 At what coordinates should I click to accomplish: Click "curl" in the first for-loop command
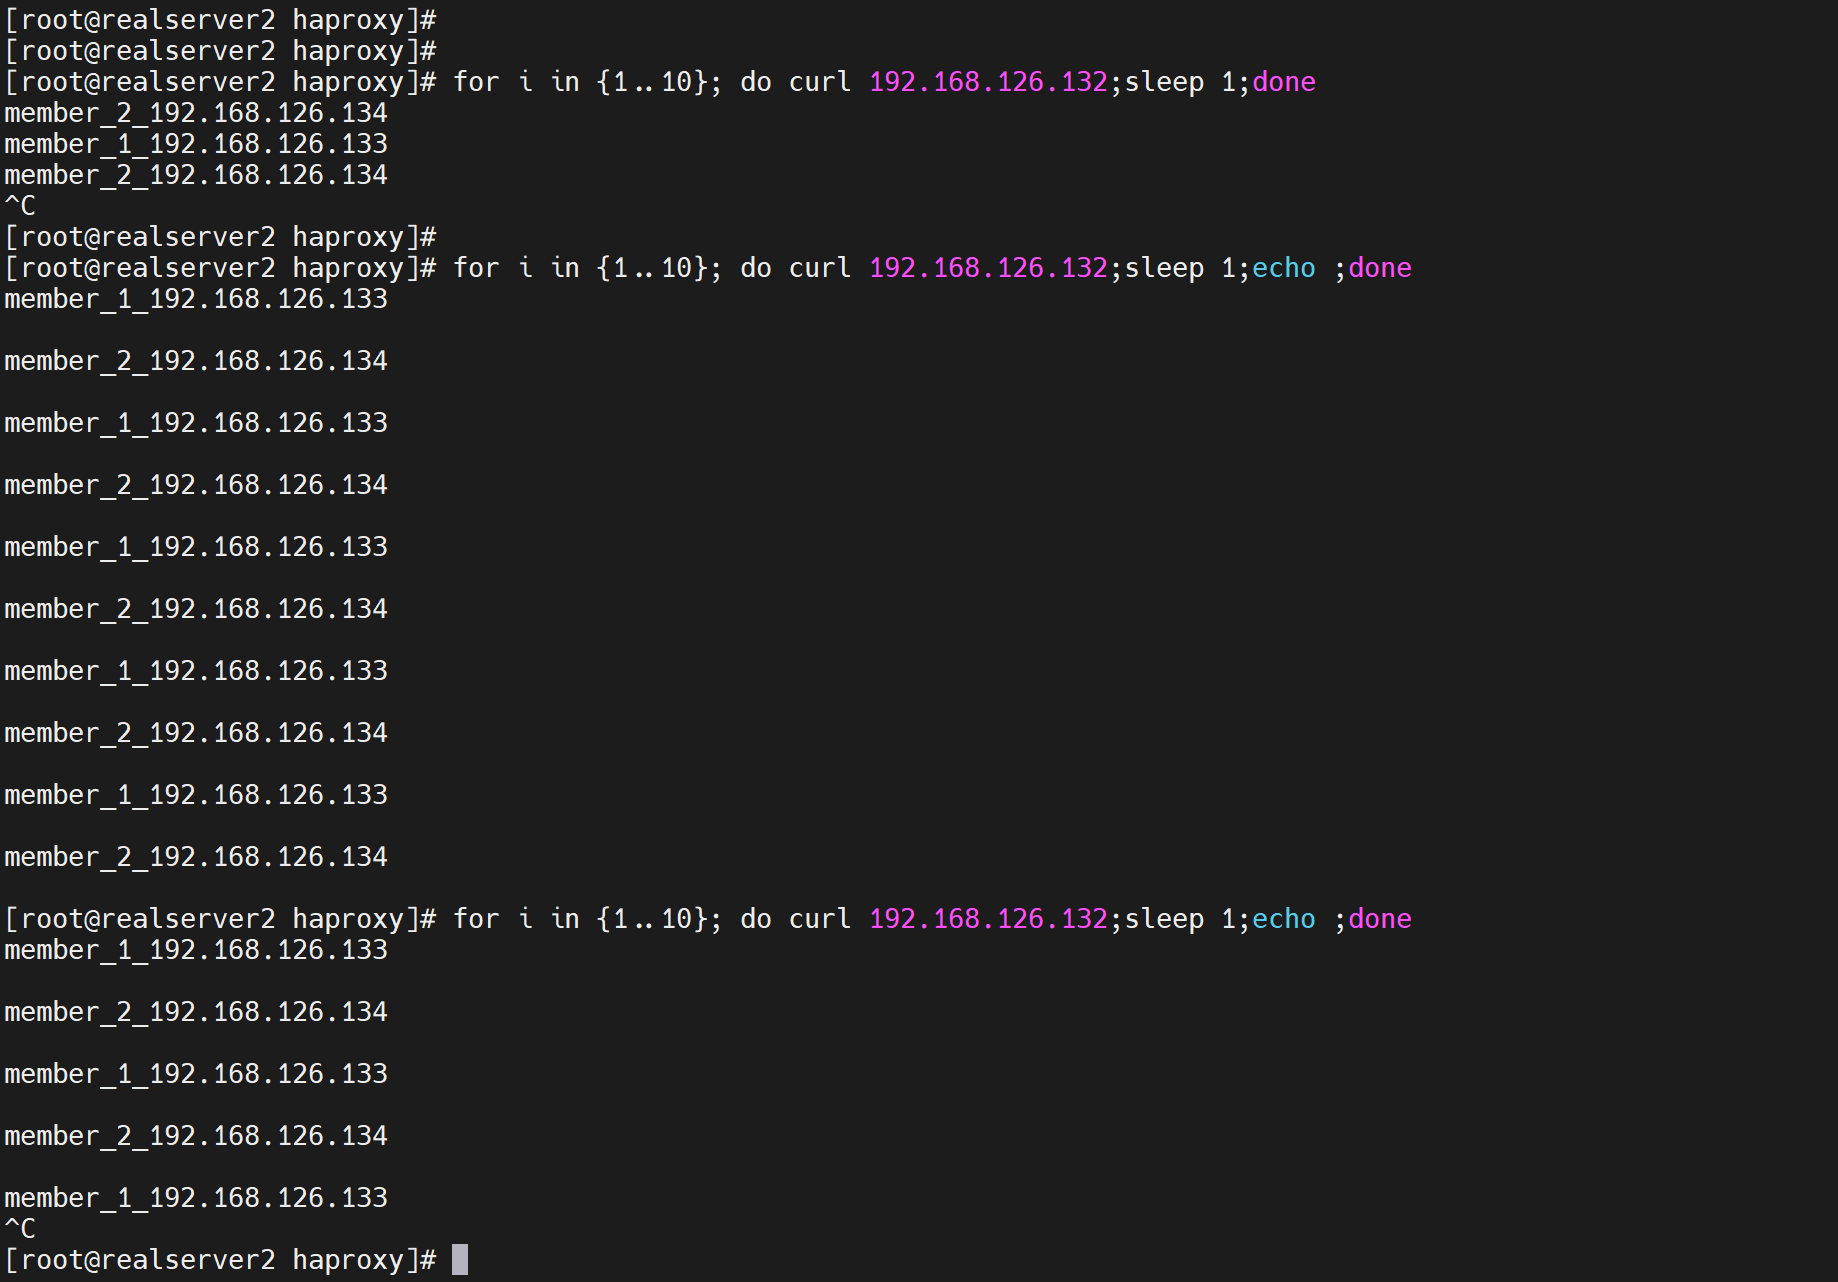pyautogui.click(x=820, y=82)
